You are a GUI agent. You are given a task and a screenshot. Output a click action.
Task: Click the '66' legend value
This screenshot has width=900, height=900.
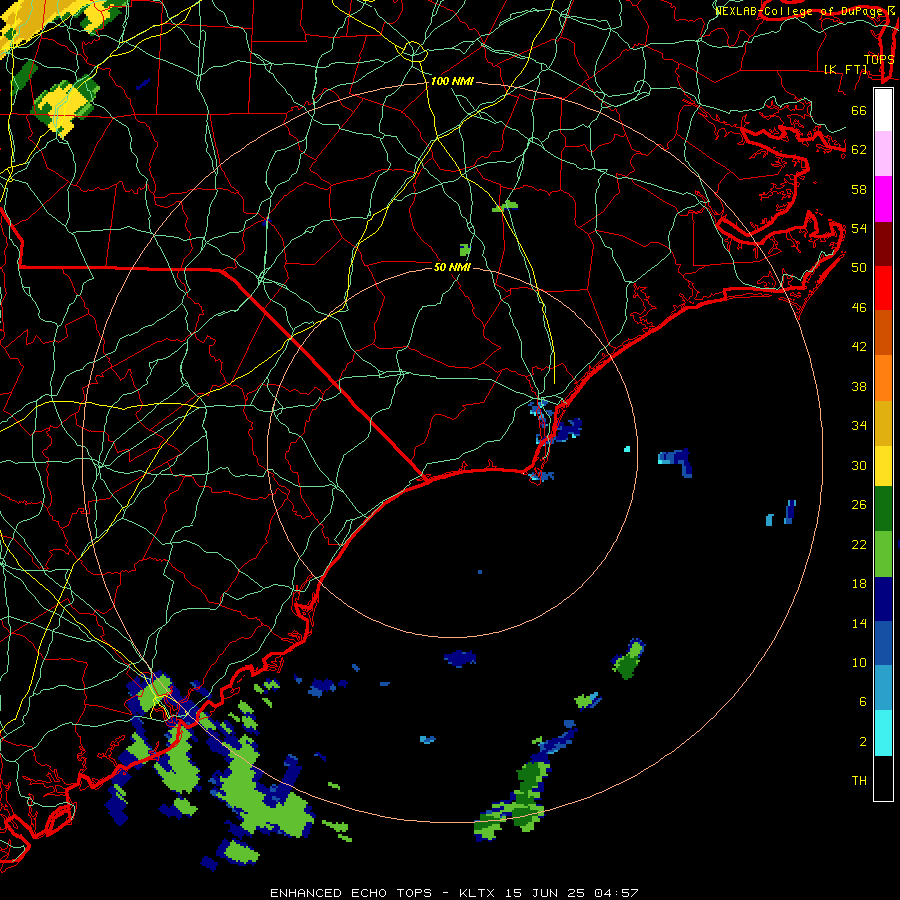click(859, 110)
